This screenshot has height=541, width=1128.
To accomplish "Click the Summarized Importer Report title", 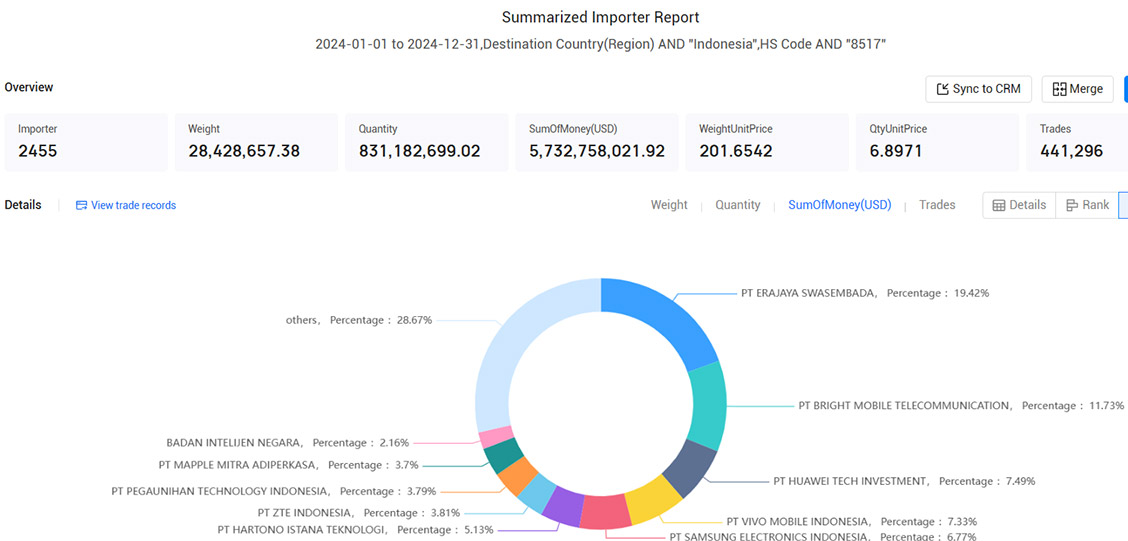I will point(601,17).
